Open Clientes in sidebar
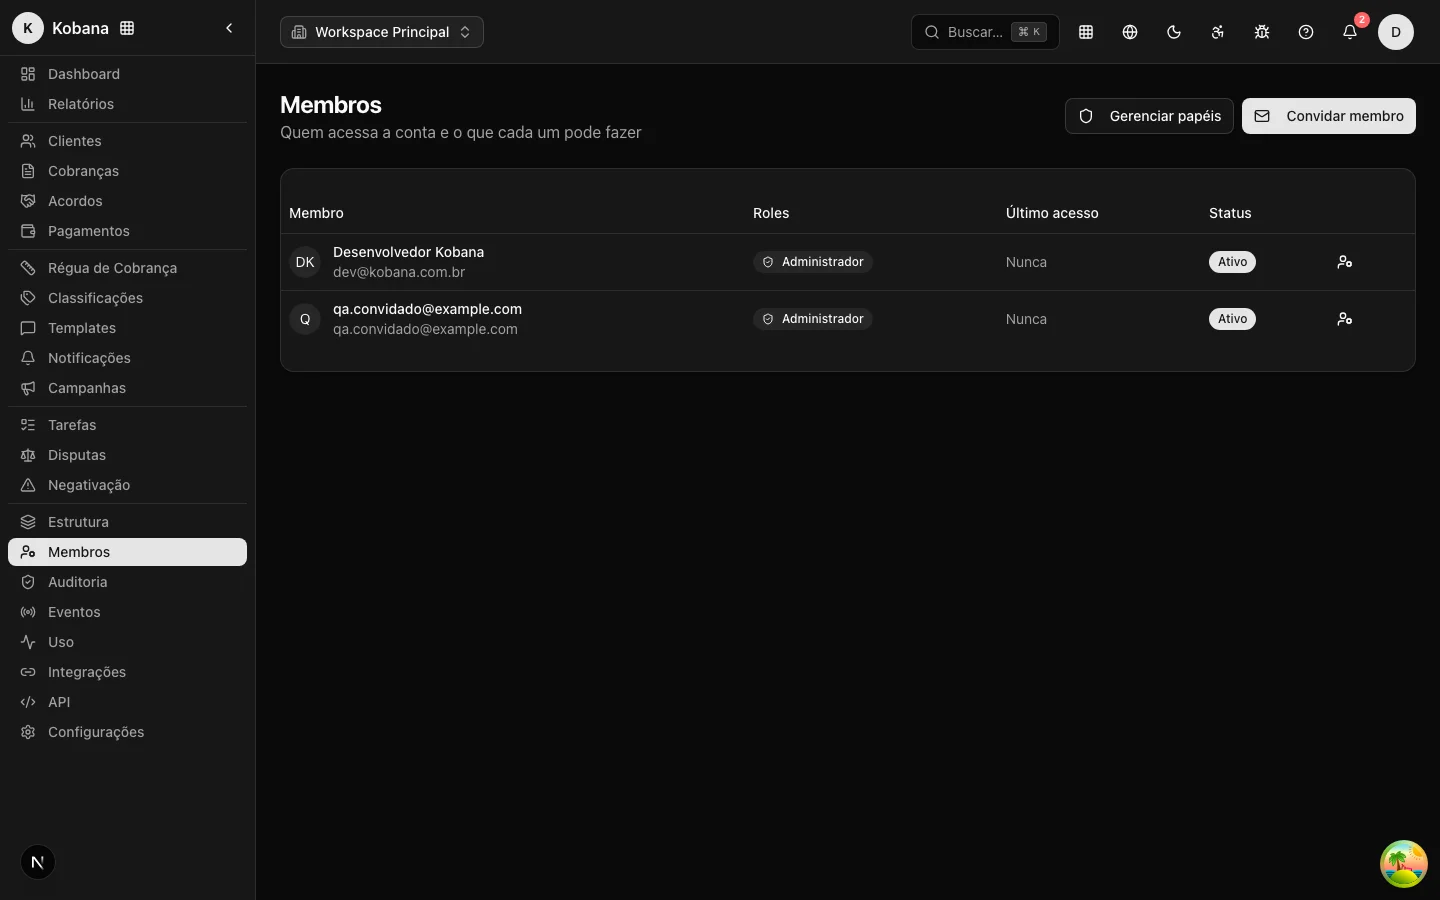This screenshot has height=900, width=1440. (x=127, y=141)
